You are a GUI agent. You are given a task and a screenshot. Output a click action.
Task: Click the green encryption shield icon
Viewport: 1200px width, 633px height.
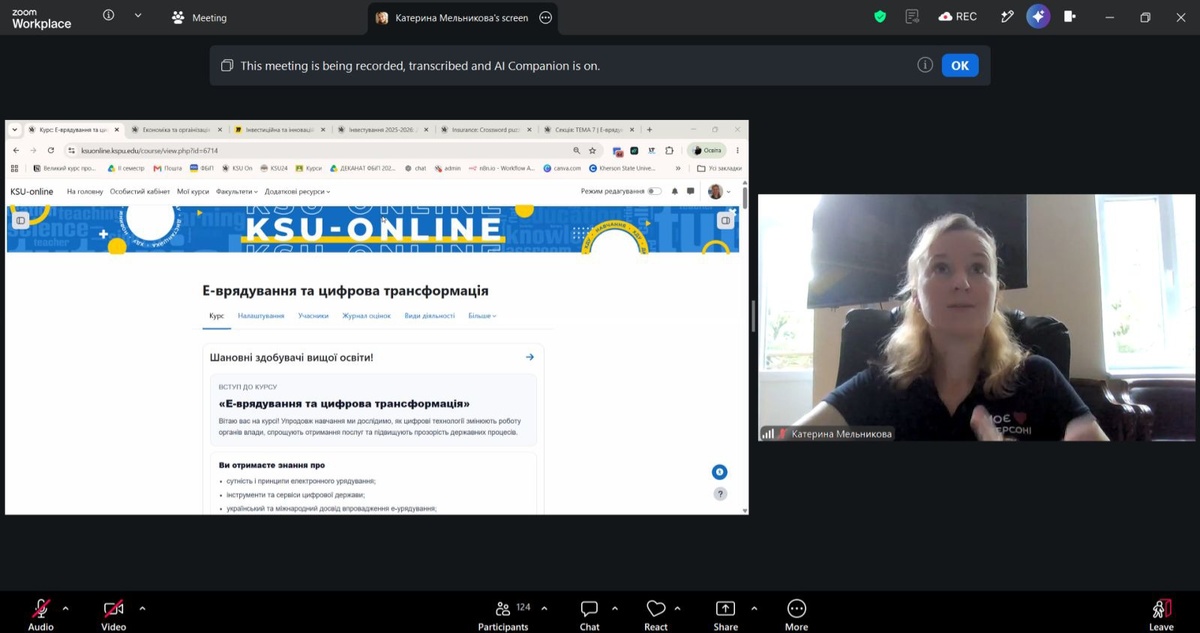880,17
